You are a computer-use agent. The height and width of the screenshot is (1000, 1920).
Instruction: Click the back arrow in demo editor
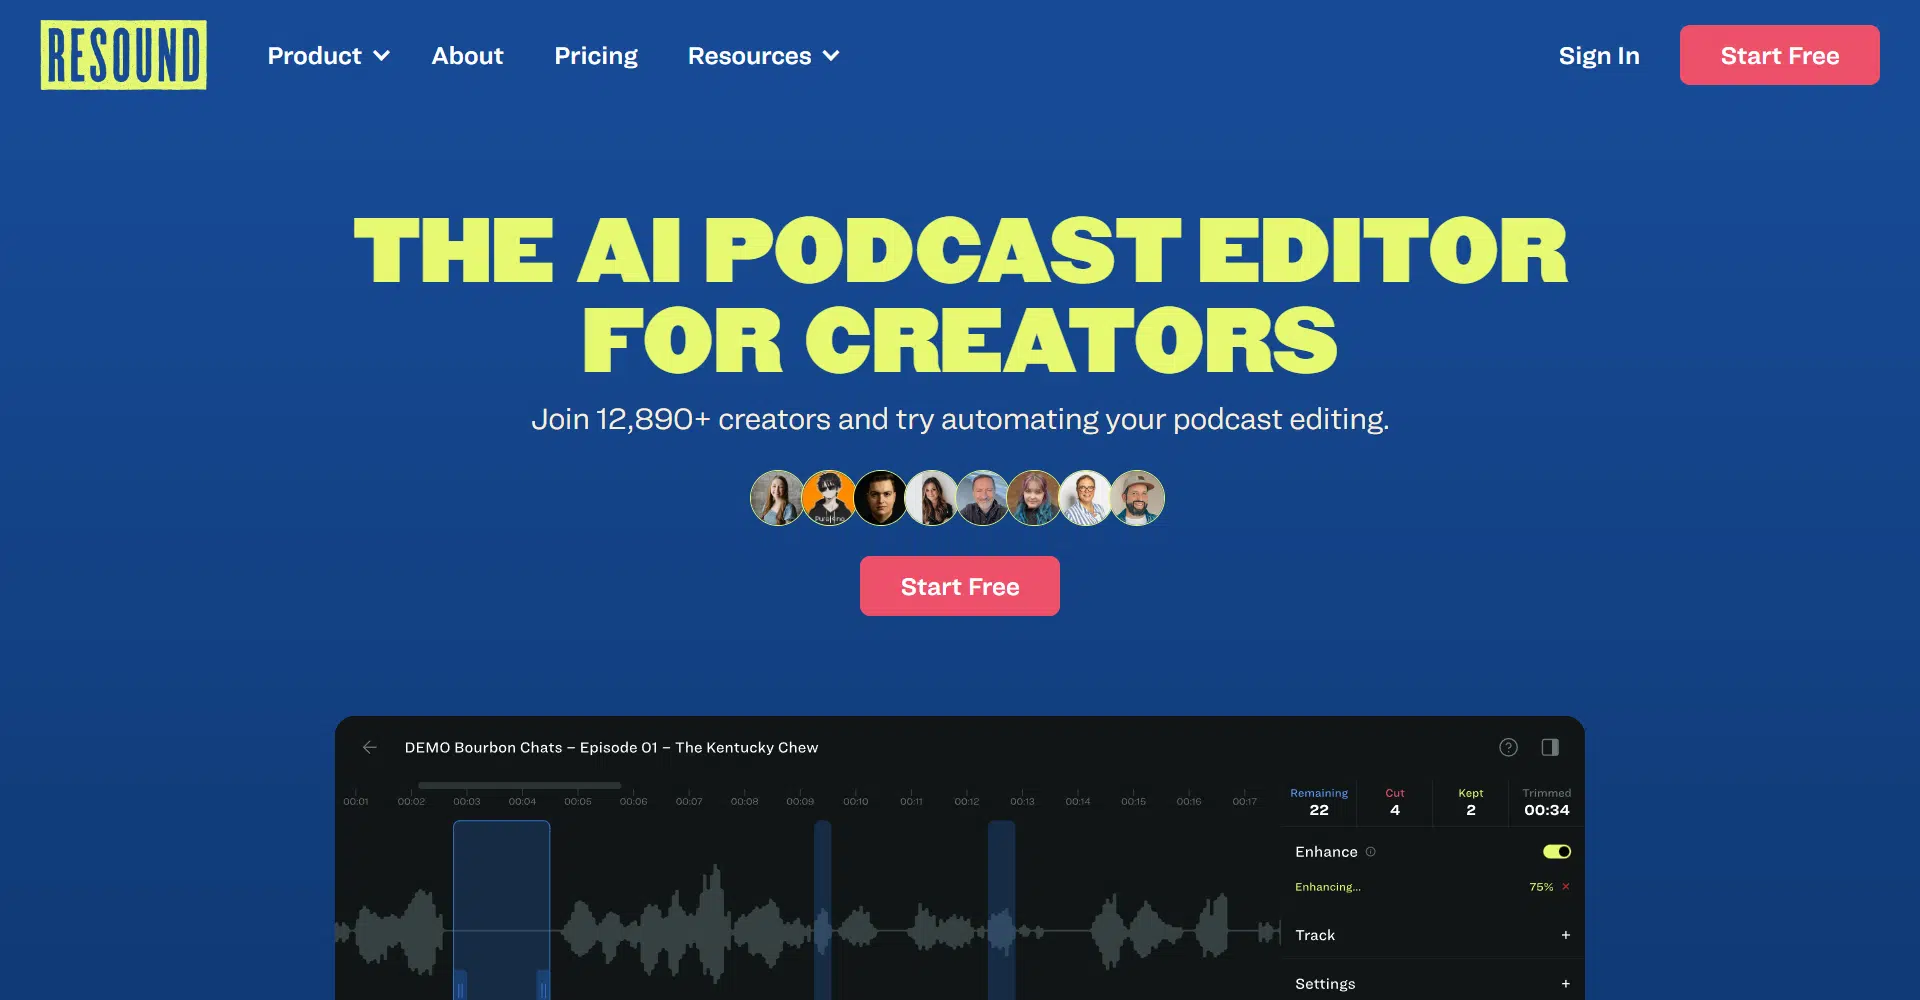click(370, 747)
